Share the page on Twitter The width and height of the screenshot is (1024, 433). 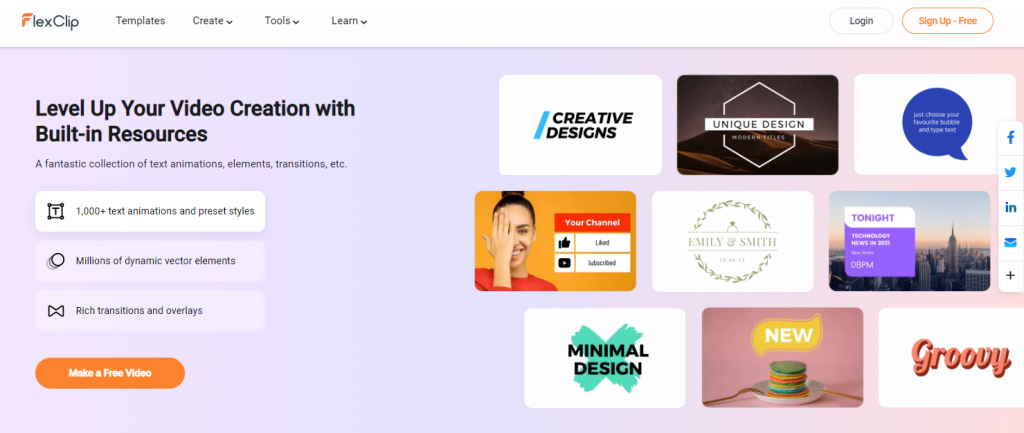(x=1010, y=172)
